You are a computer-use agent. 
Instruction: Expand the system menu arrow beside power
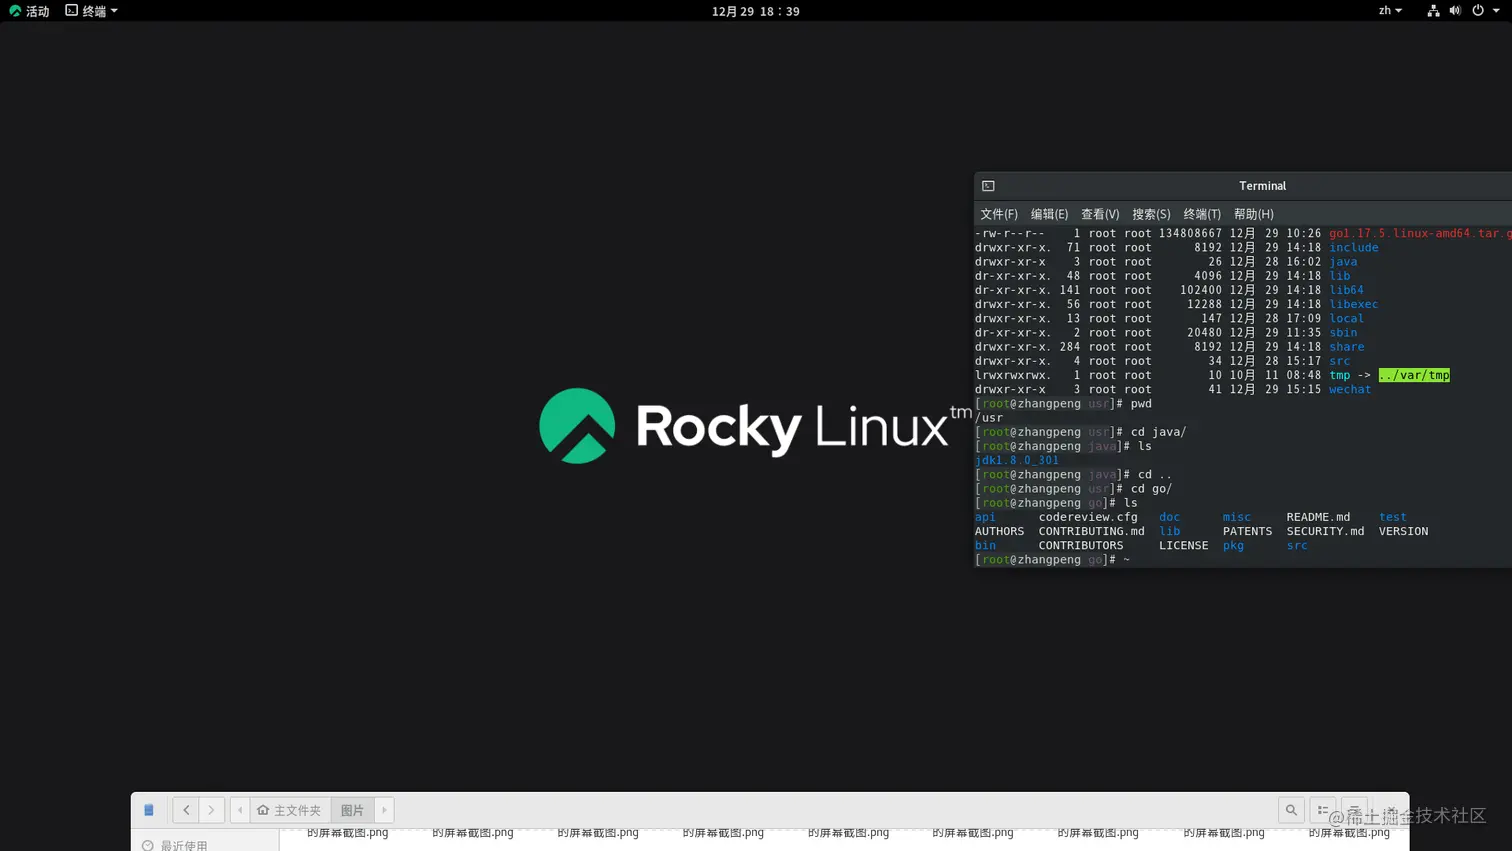pyautogui.click(x=1496, y=10)
